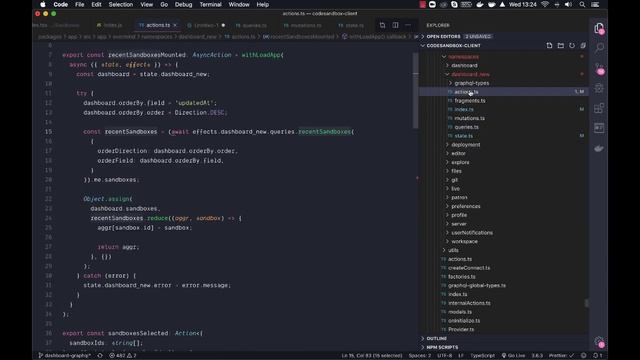The width and height of the screenshot is (640, 360).
Task: Open macOS Spotlight search icon
Action: tap(582, 4)
